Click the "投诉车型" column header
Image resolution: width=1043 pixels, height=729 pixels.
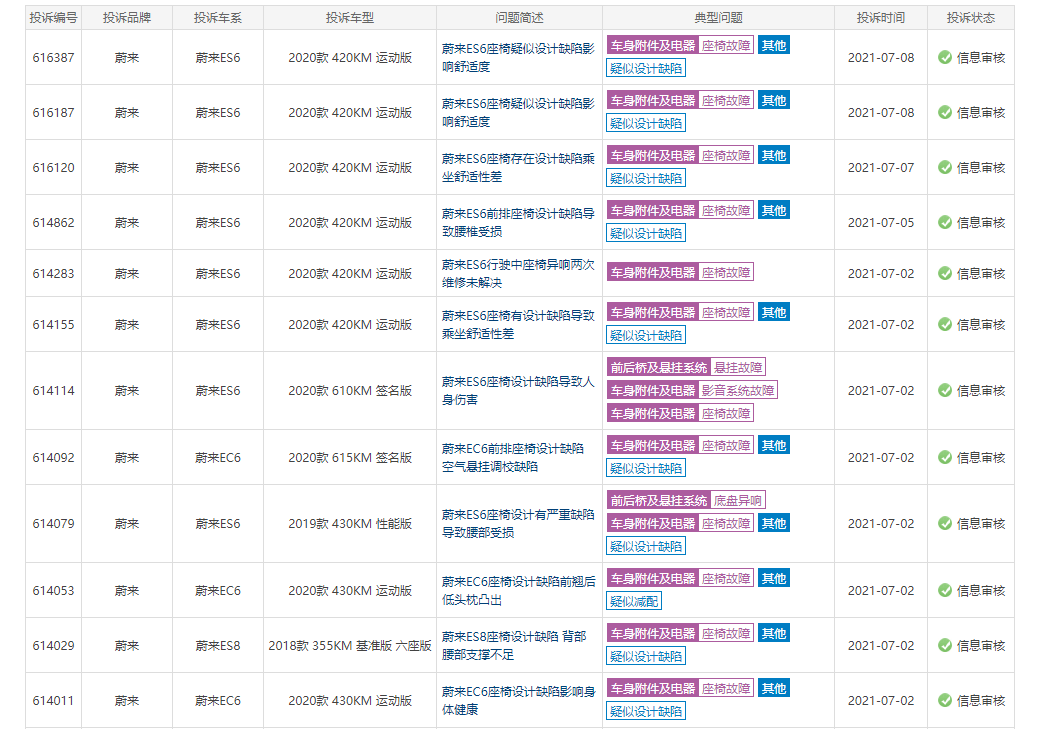click(x=350, y=18)
